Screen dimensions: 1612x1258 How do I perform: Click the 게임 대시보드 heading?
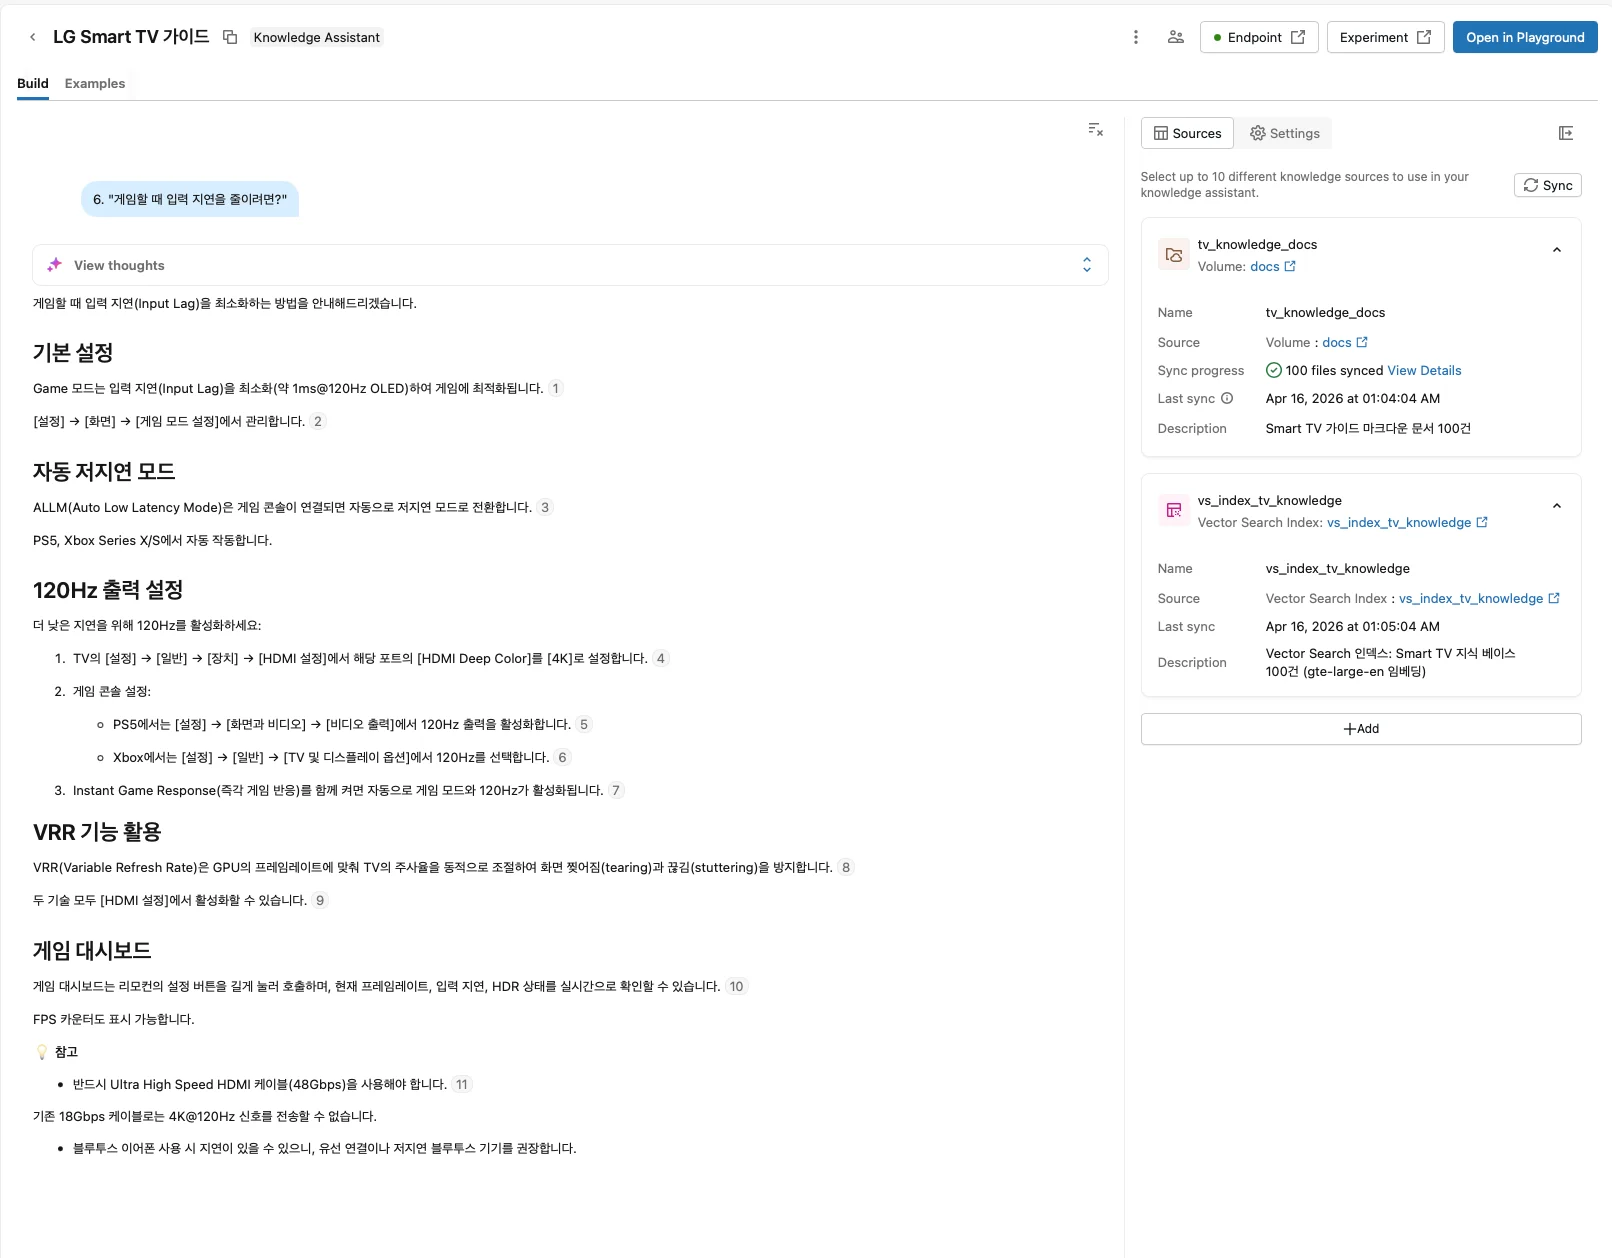[x=92, y=950]
